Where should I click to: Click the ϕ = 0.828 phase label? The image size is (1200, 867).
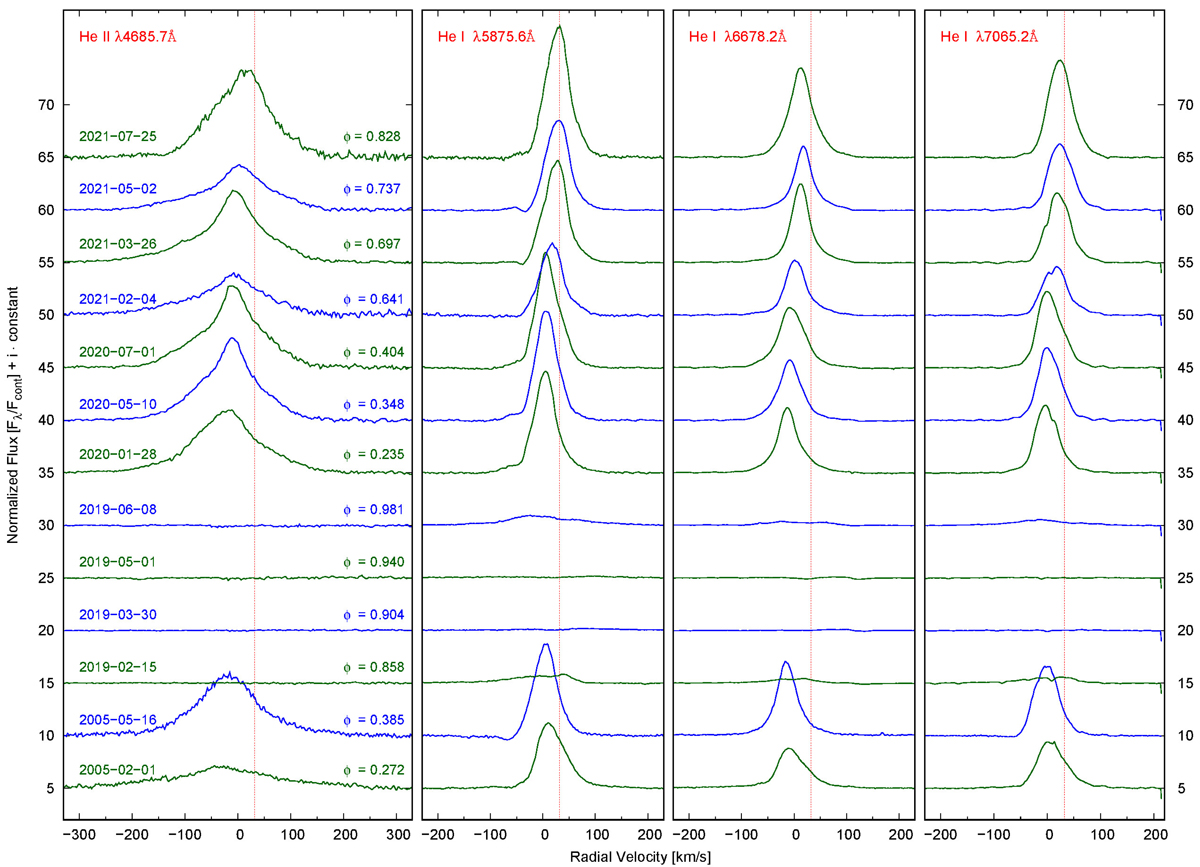(373, 136)
